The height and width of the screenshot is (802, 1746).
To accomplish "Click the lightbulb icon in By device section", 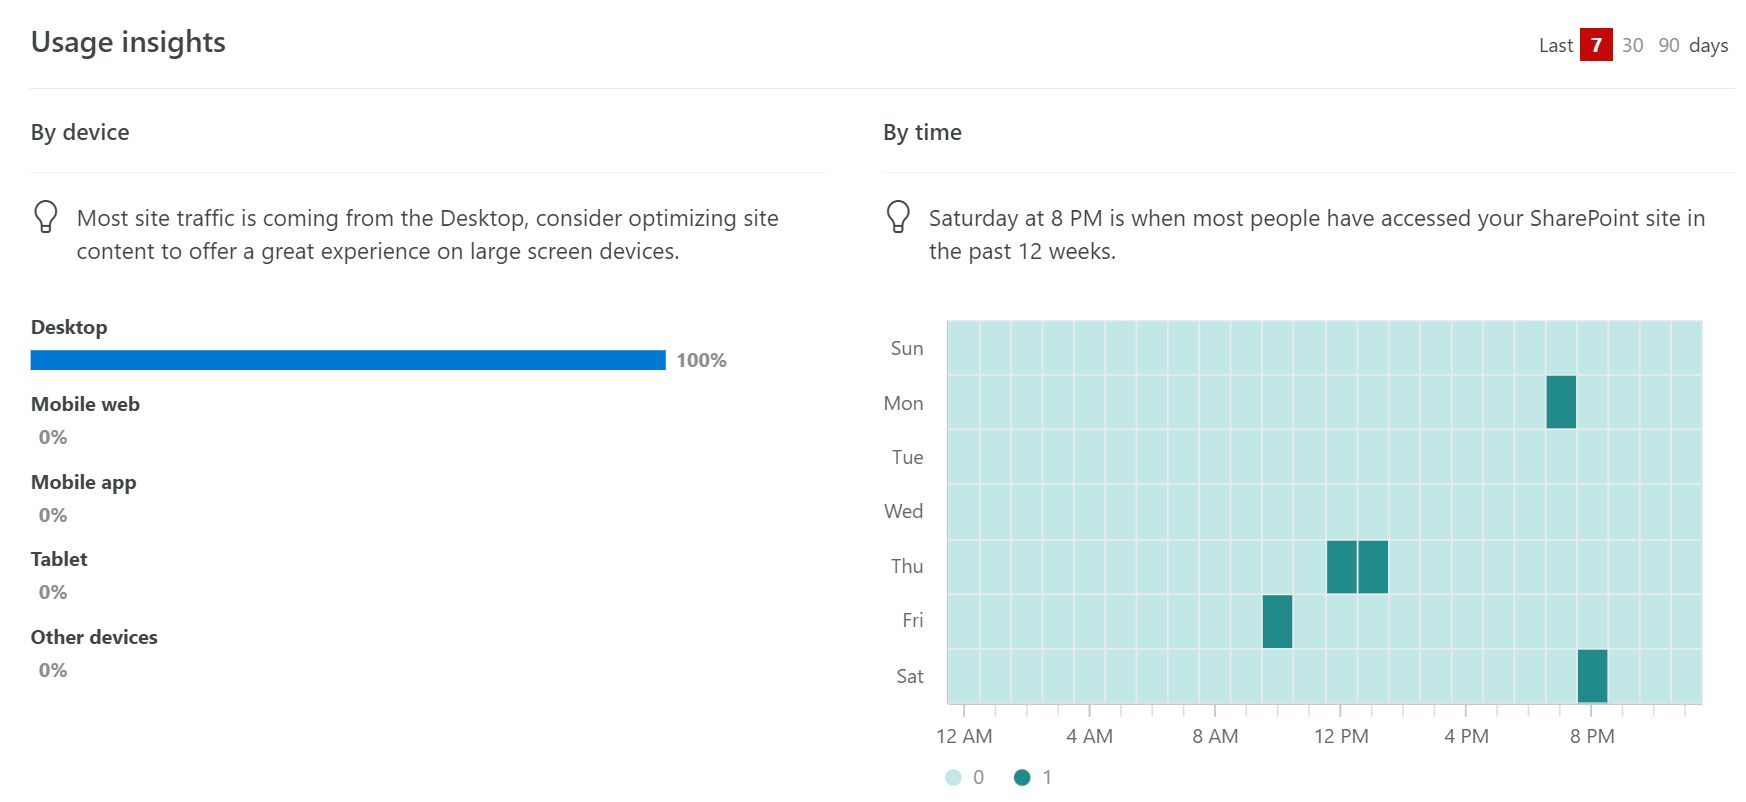I will tap(44, 216).
